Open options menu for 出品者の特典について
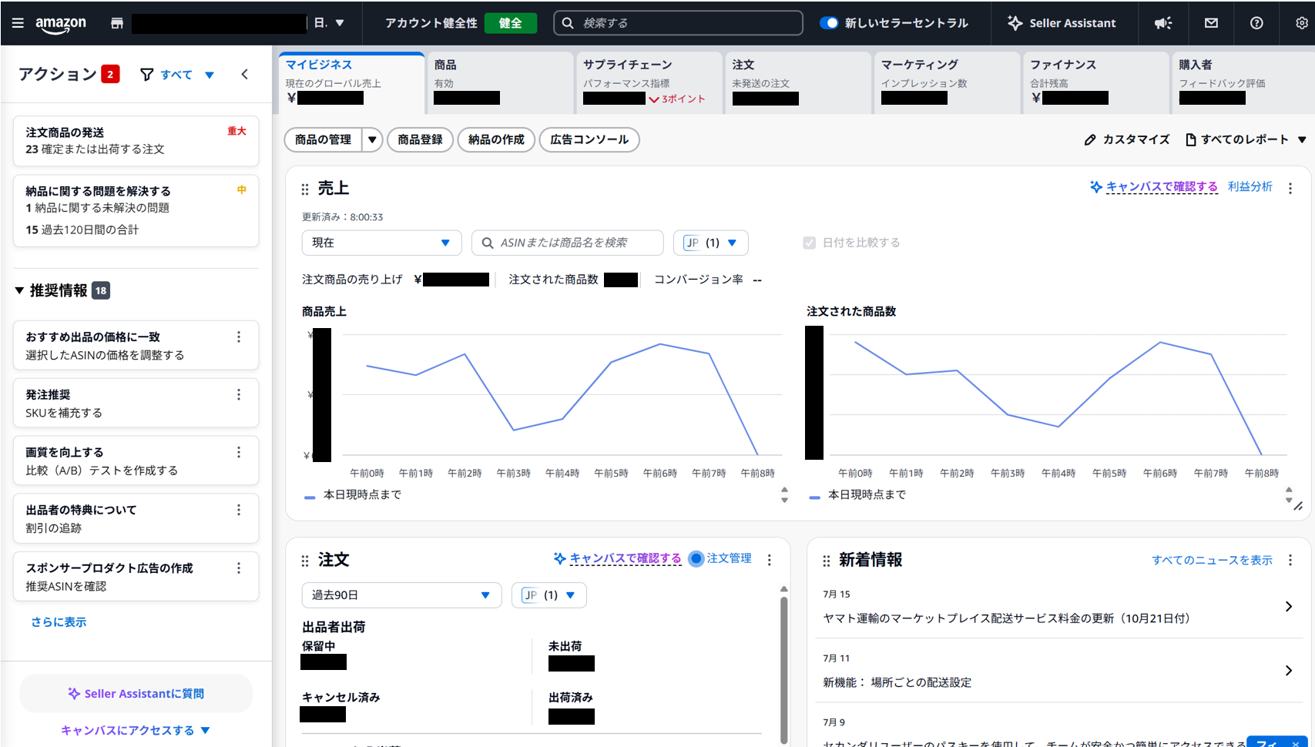The image size is (1315, 747). pyautogui.click(x=238, y=510)
